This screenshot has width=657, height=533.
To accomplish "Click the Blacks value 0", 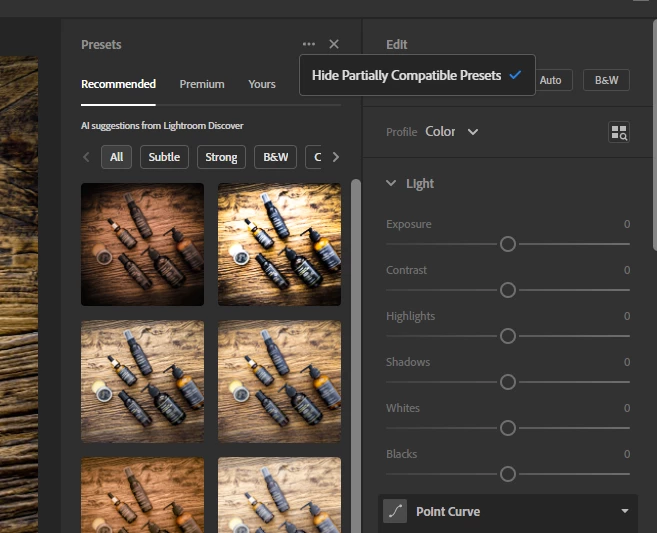I will point(627,454).
